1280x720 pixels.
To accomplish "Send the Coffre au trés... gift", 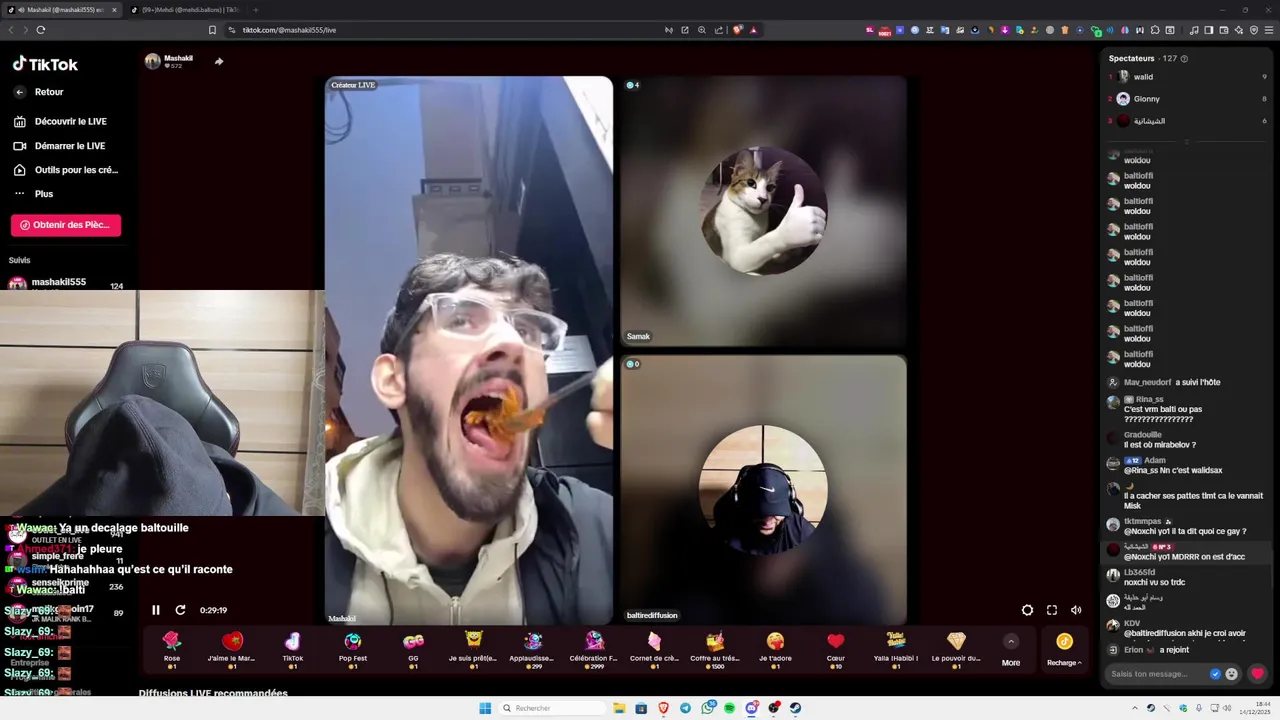I will pos(715,649).
